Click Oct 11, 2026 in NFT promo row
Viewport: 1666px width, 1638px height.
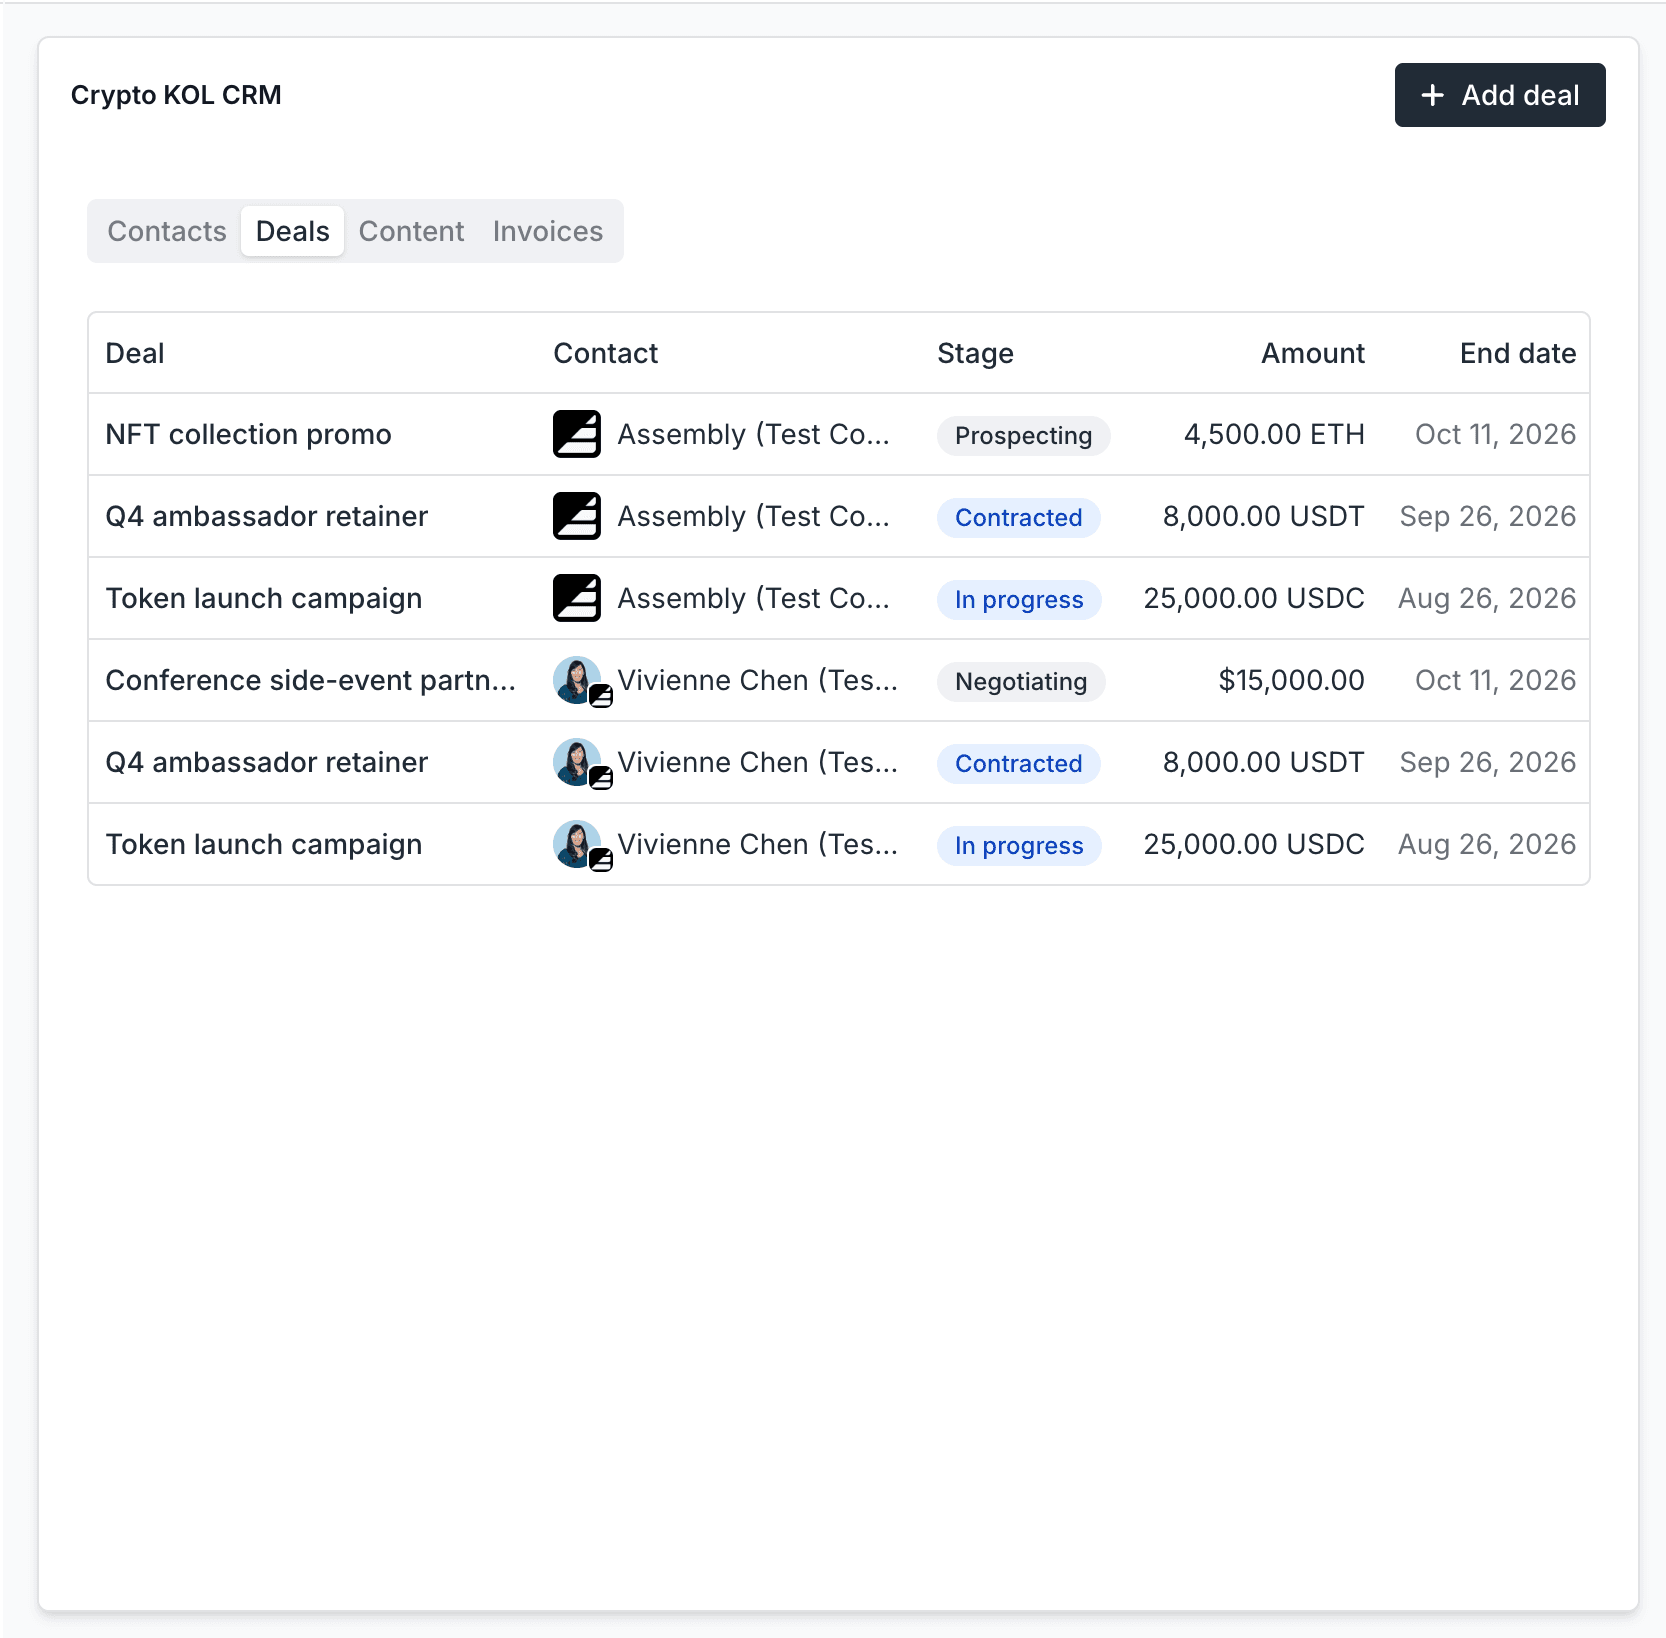click(x=1495, y=434)
